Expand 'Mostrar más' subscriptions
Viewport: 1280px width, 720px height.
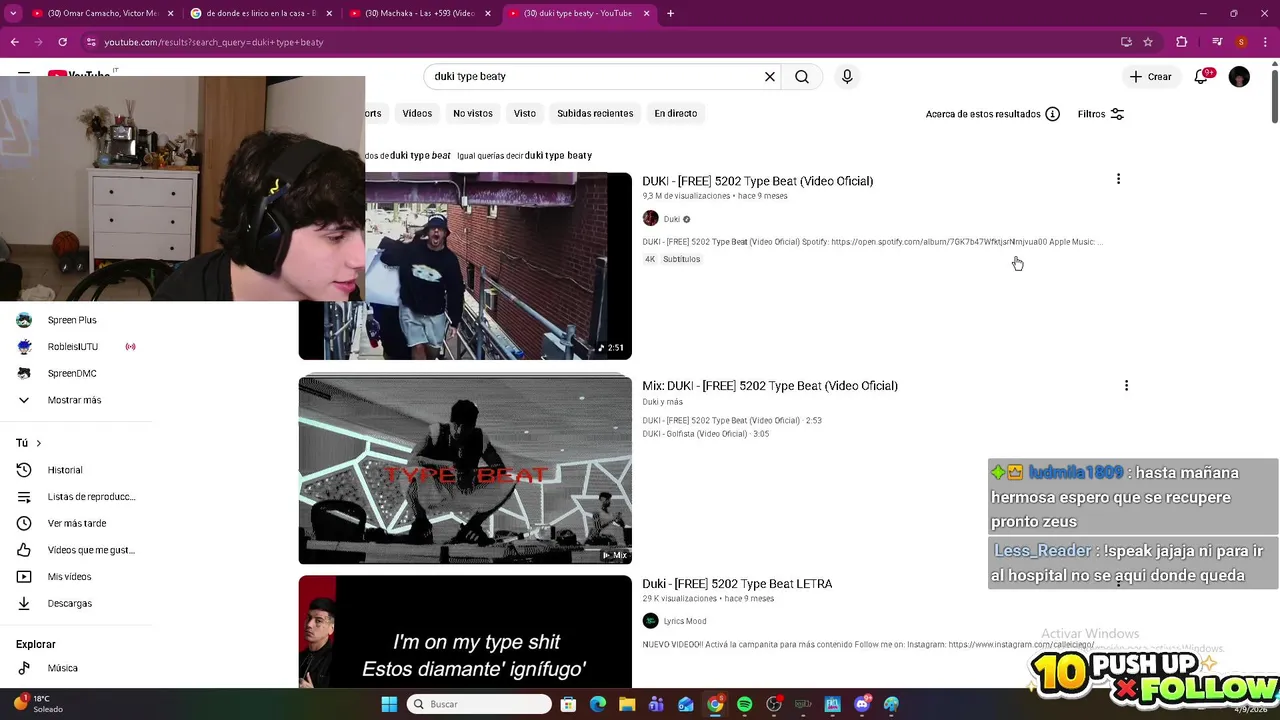coord(76,400)
